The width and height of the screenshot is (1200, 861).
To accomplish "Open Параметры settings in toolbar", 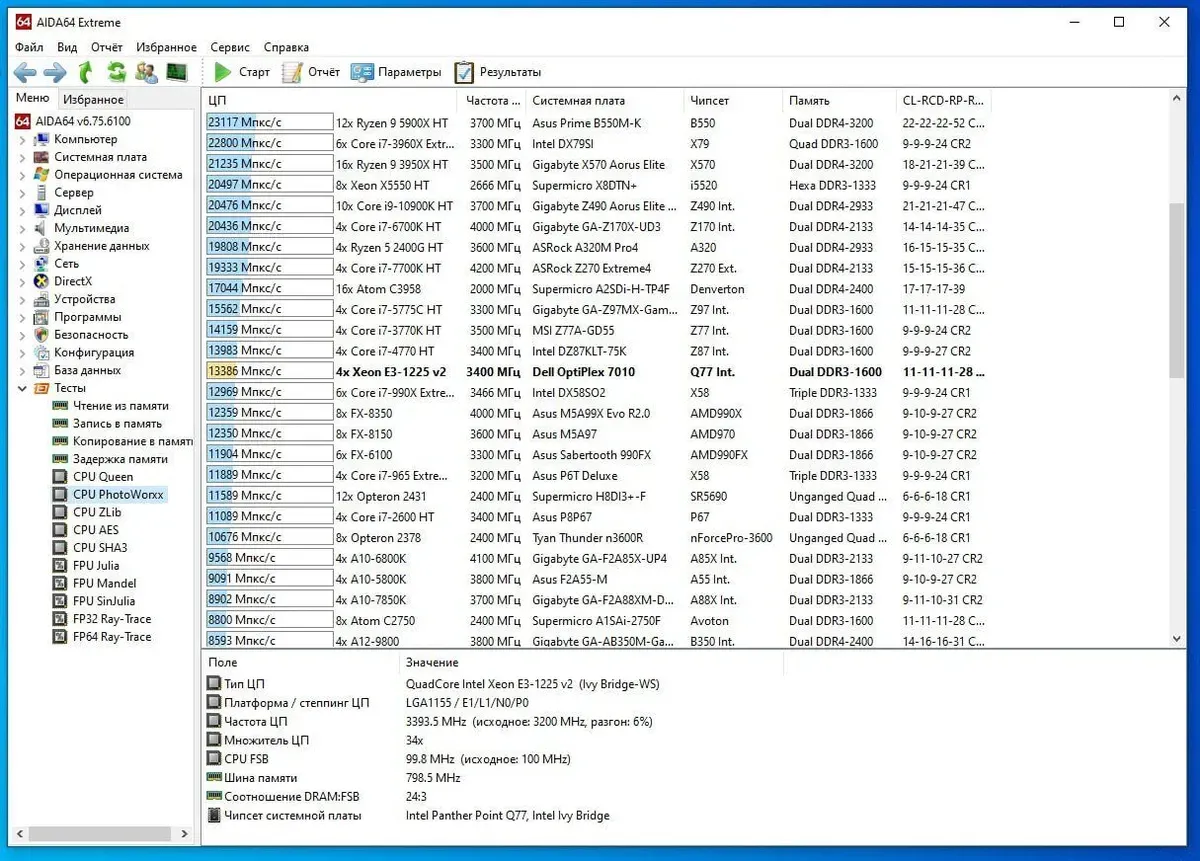I will [396, 72].
